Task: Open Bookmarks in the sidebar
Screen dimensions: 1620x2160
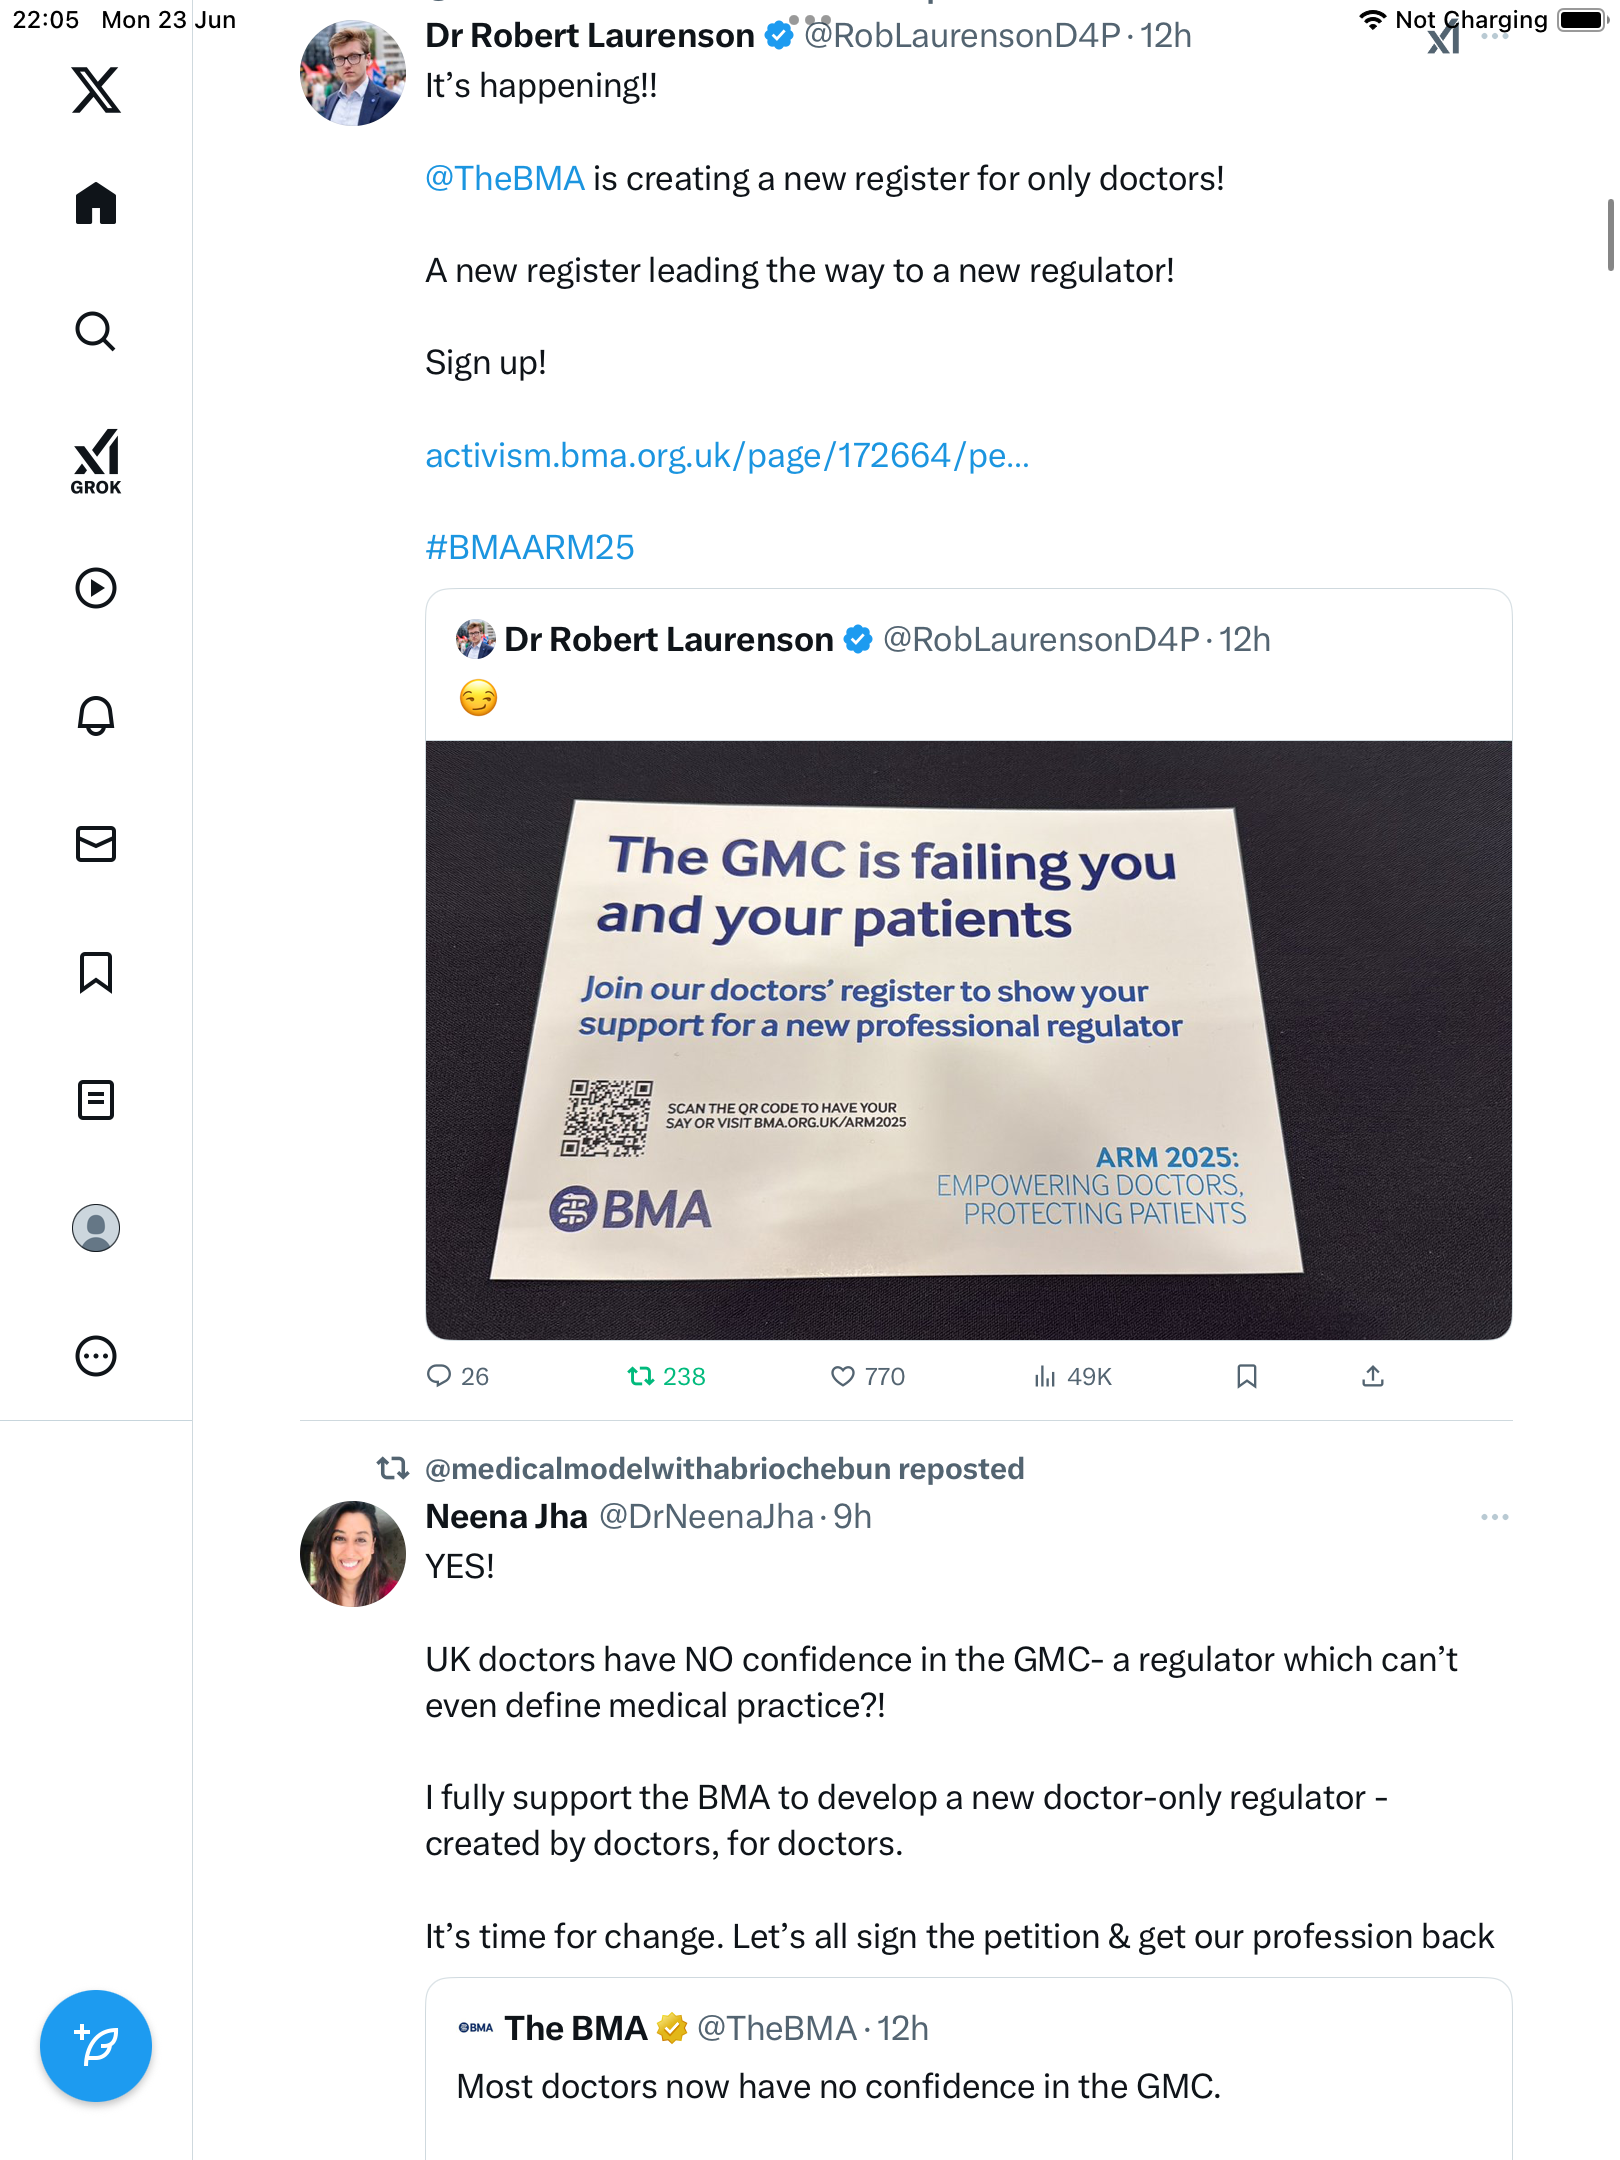Action: point(96,972)
